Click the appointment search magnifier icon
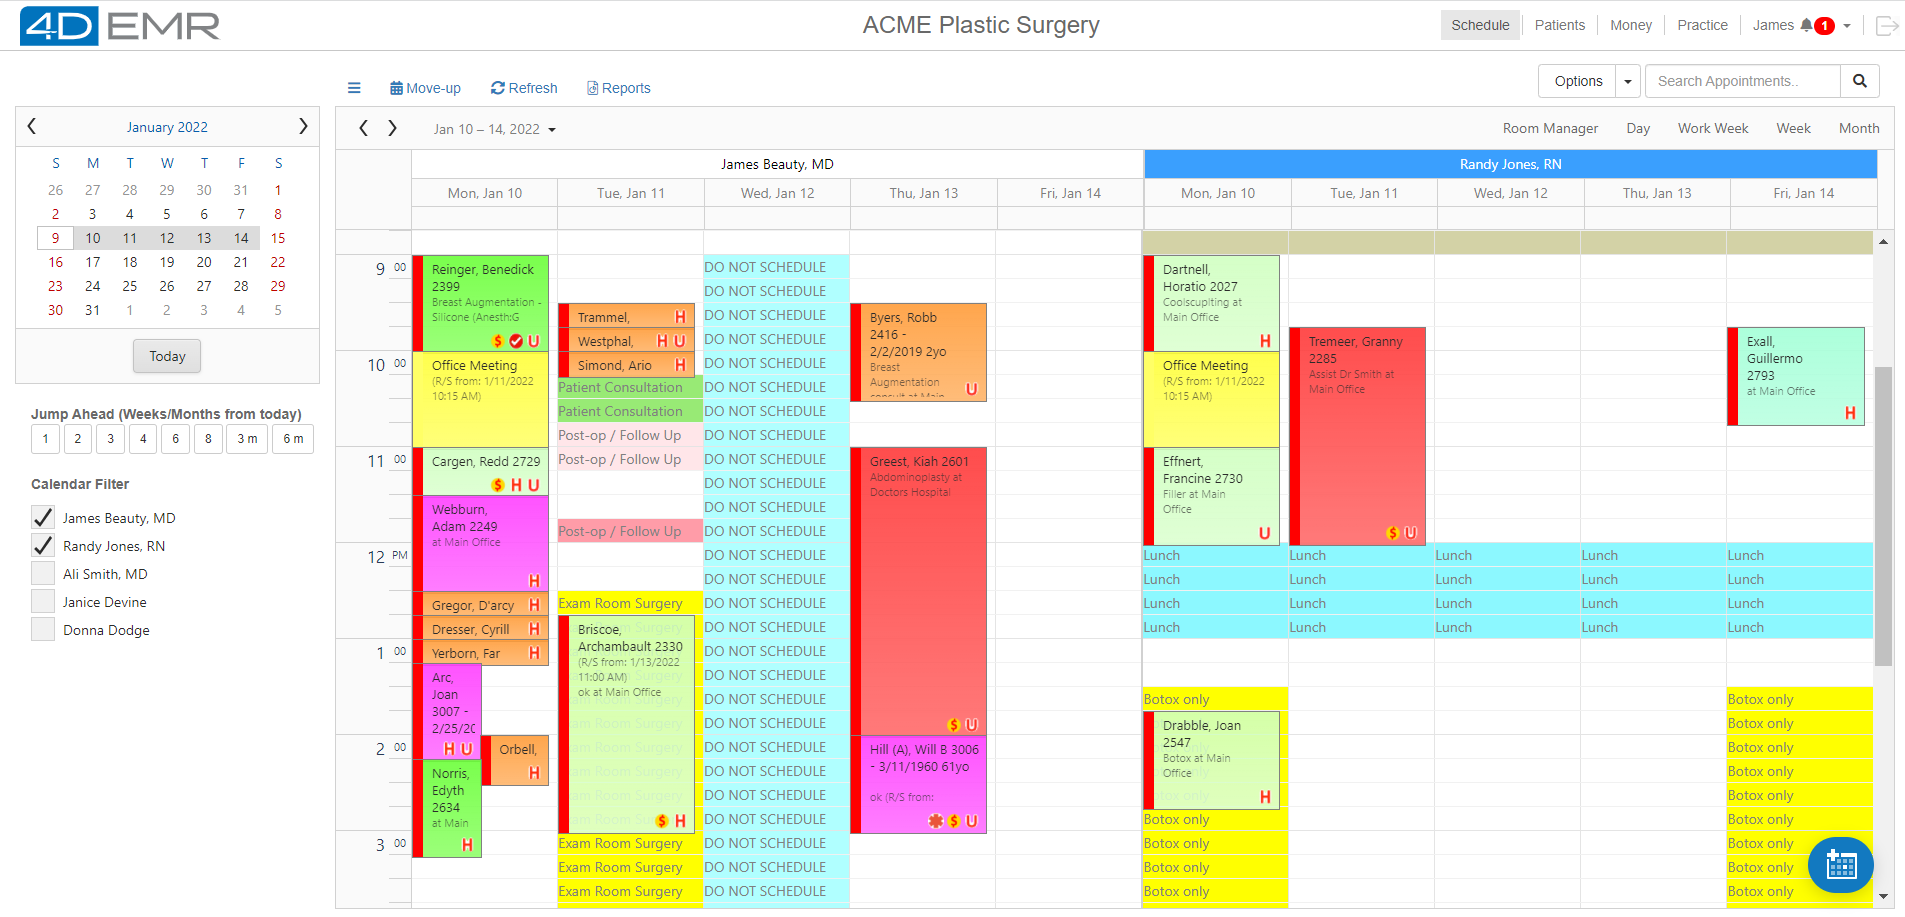 (1860, 81)
